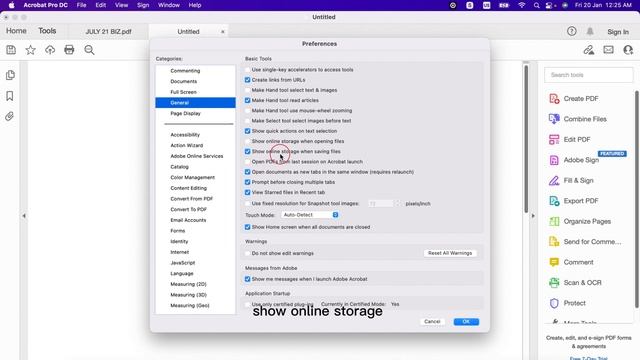Open the Edit menu
The height and width of the screenshot is (360, 640).
[x=100, y=5]
